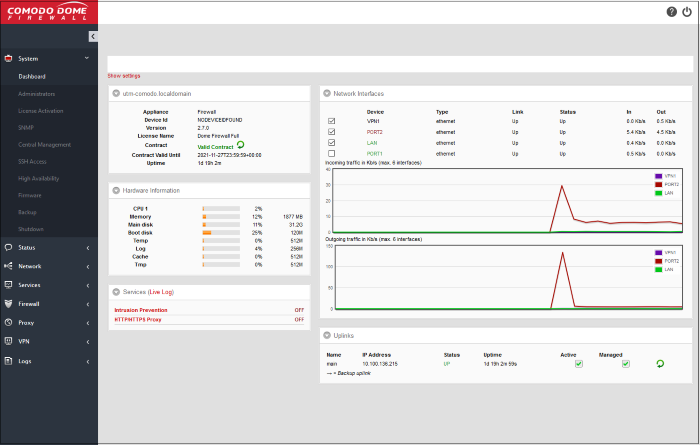Click the Show settings link
The image size is (700, 445).
tap(124, 76)
